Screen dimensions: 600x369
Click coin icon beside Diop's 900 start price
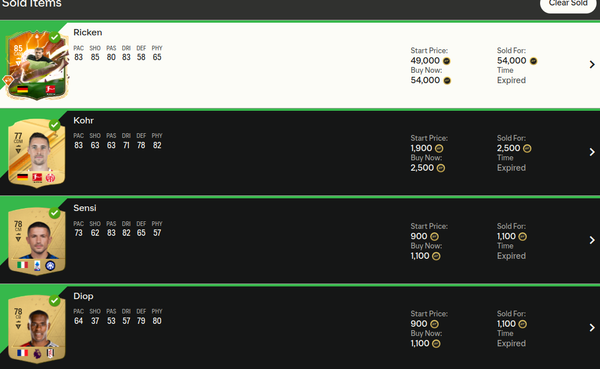click(x=434, y=324)
